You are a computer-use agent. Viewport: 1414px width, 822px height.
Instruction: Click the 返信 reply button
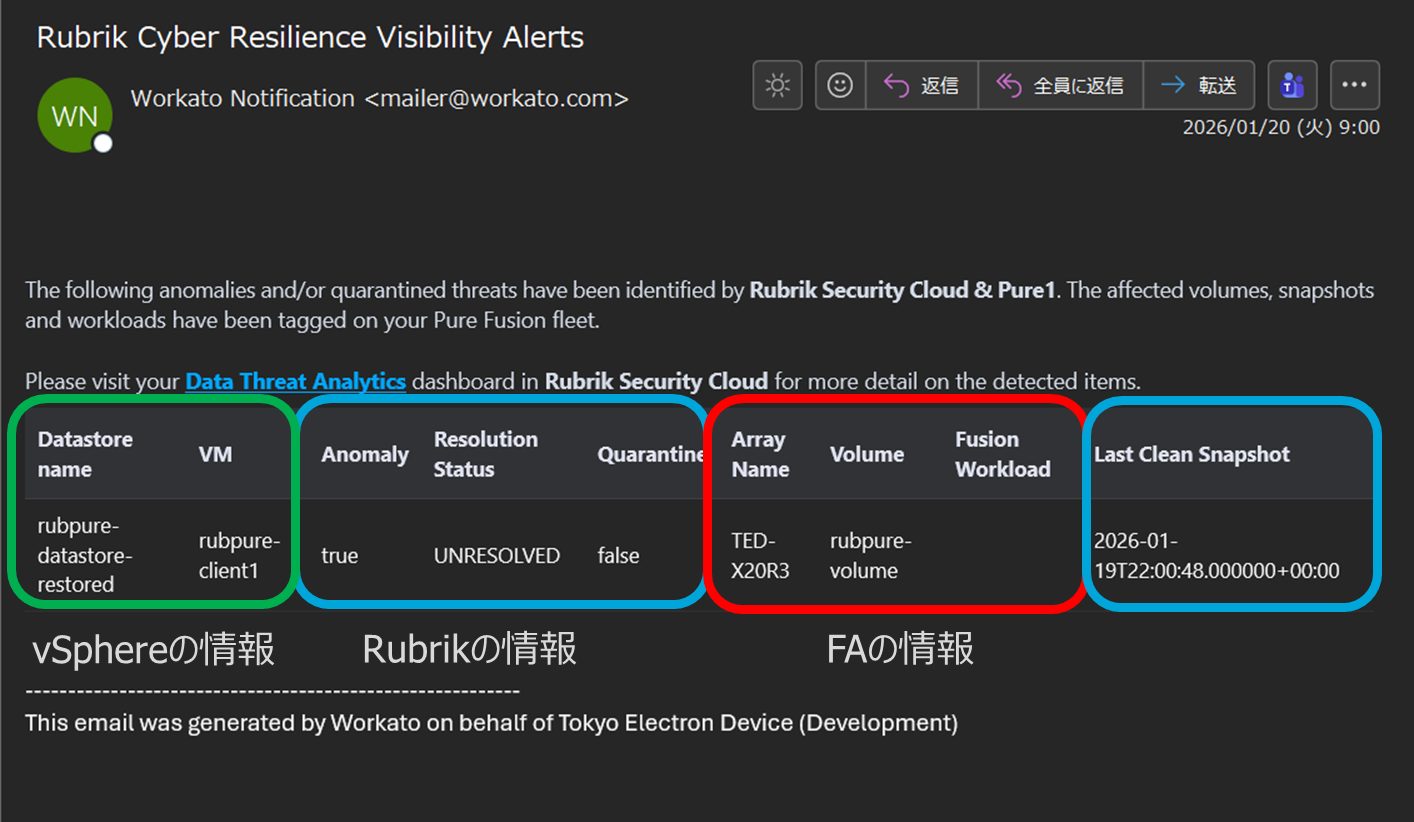[x=921, y=85]
